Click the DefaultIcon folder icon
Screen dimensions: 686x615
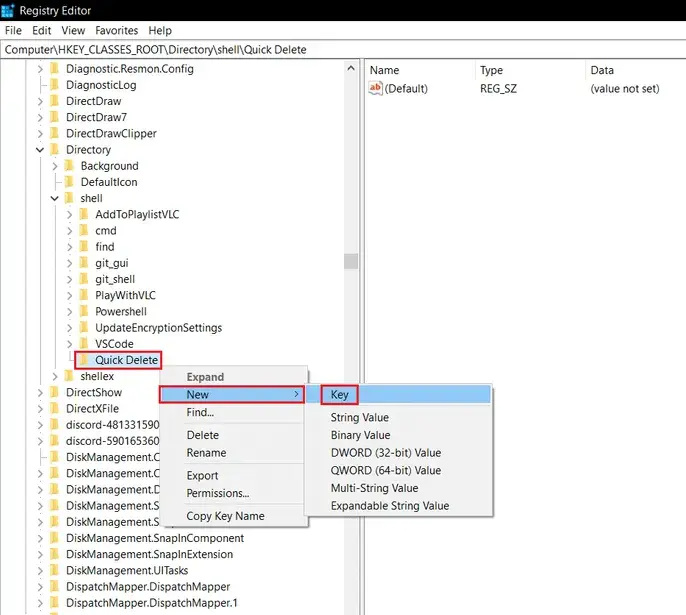click(69, 182)
